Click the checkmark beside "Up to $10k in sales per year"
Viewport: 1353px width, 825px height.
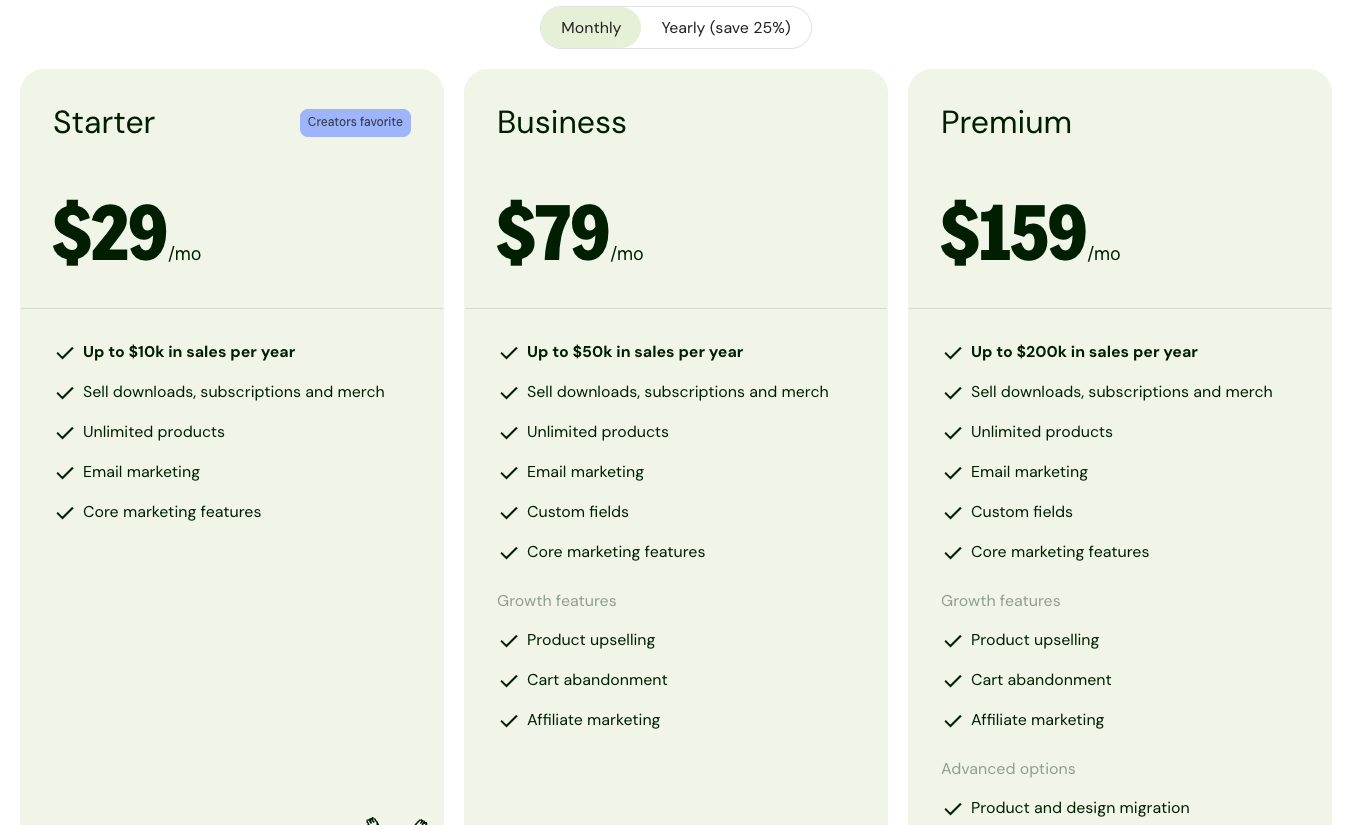tap(65, 353)
